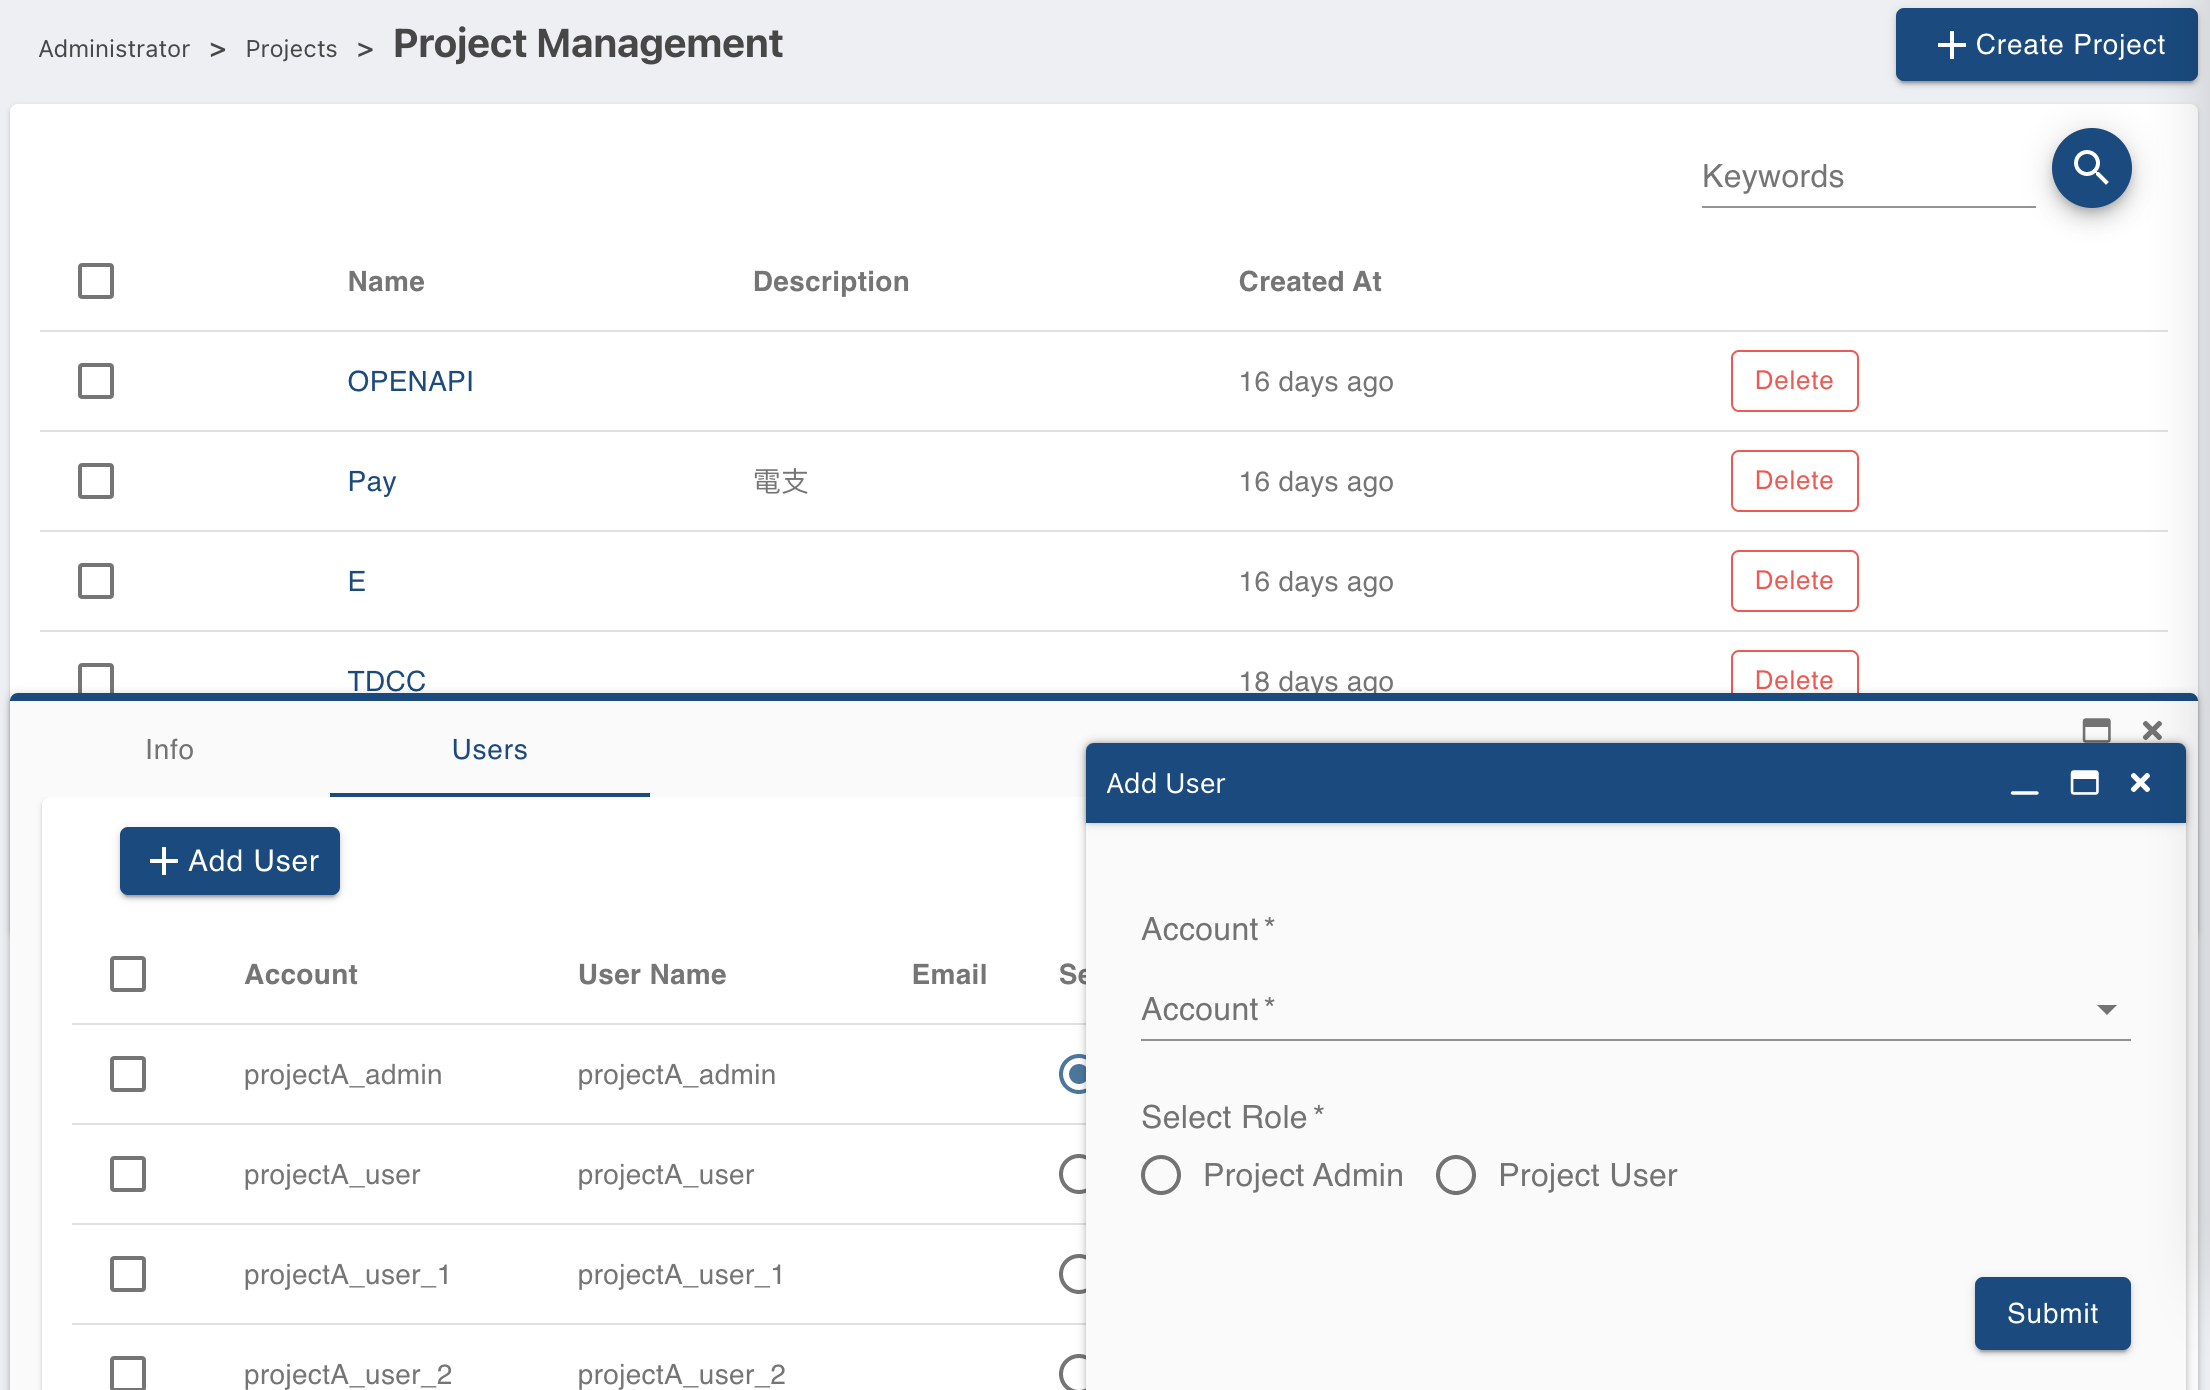This screenshot has width=2210, height=1390.
Task: Check the Pay project row checkbox
Action: [96, 481]
